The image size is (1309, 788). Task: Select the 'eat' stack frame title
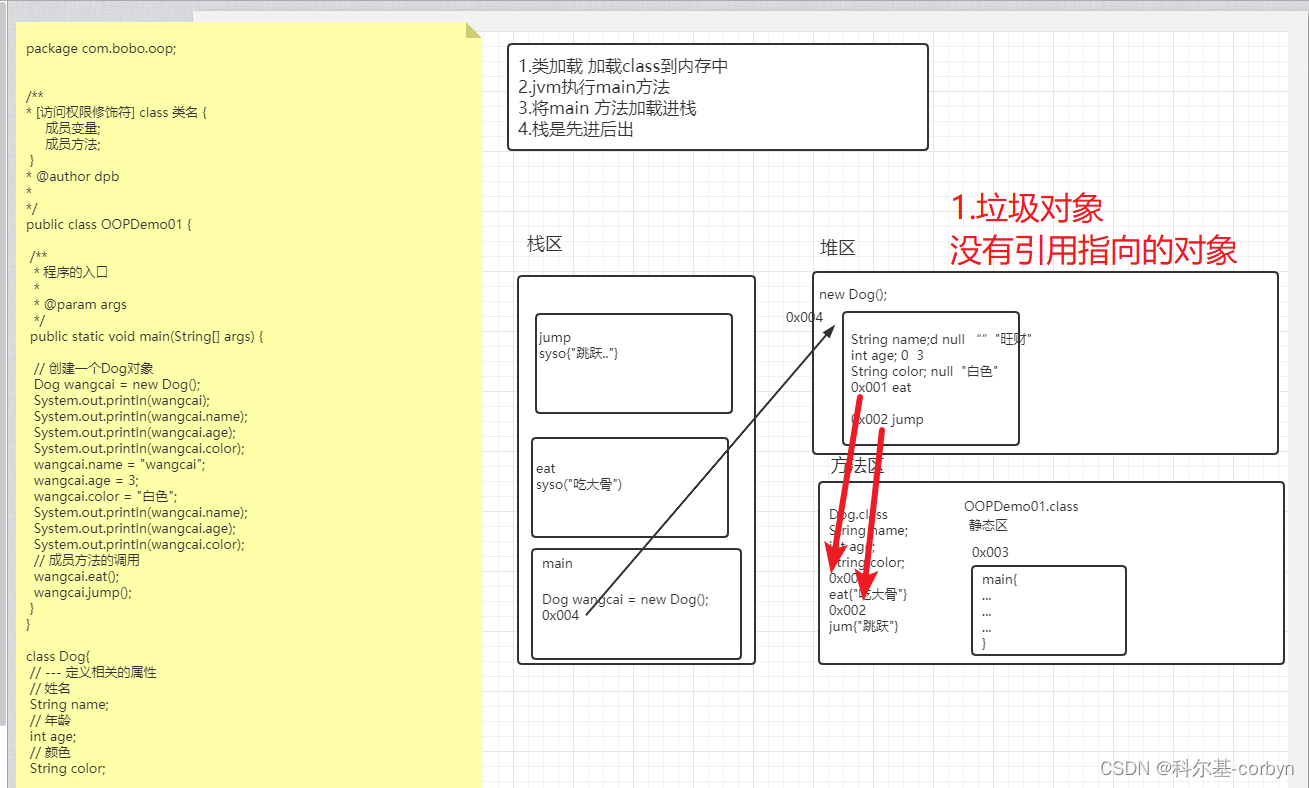(546, 468)
